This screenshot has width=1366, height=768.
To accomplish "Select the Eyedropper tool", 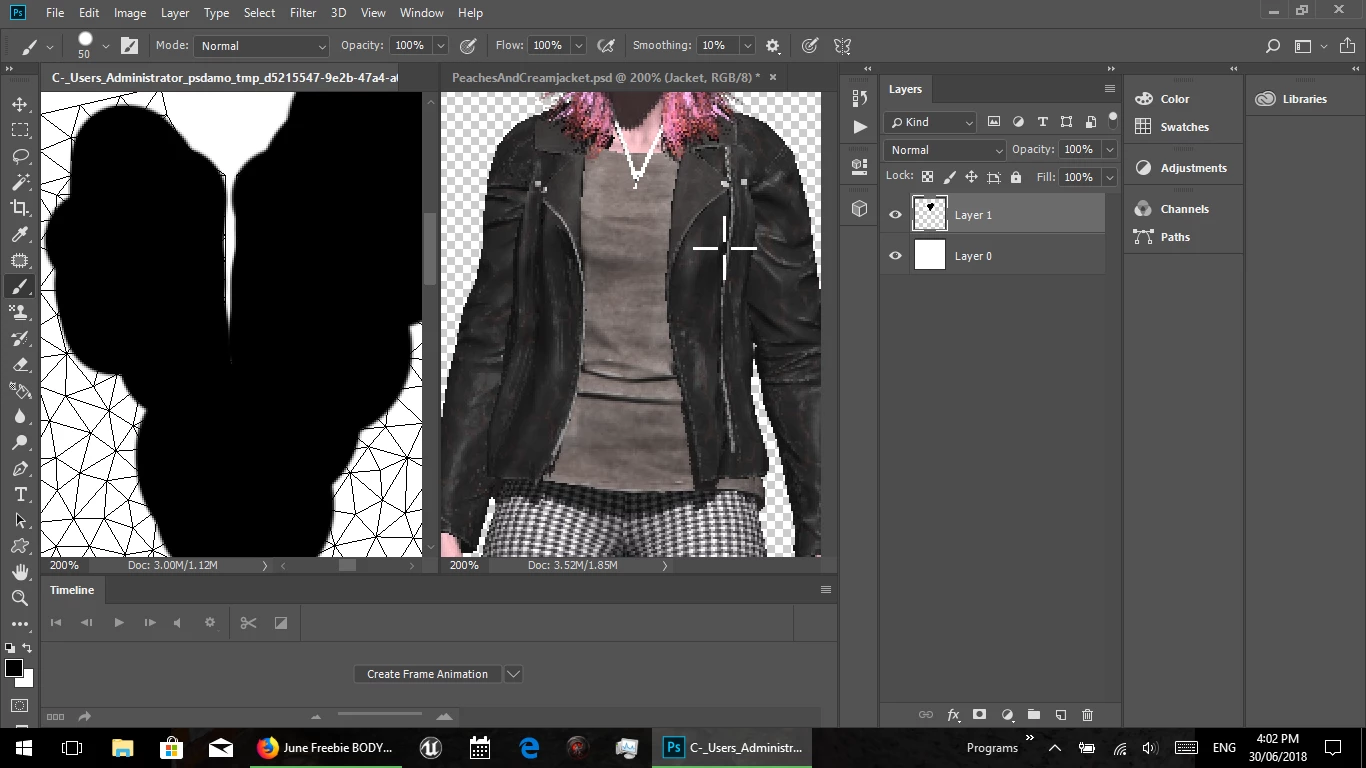I will [x=20, y=234].
